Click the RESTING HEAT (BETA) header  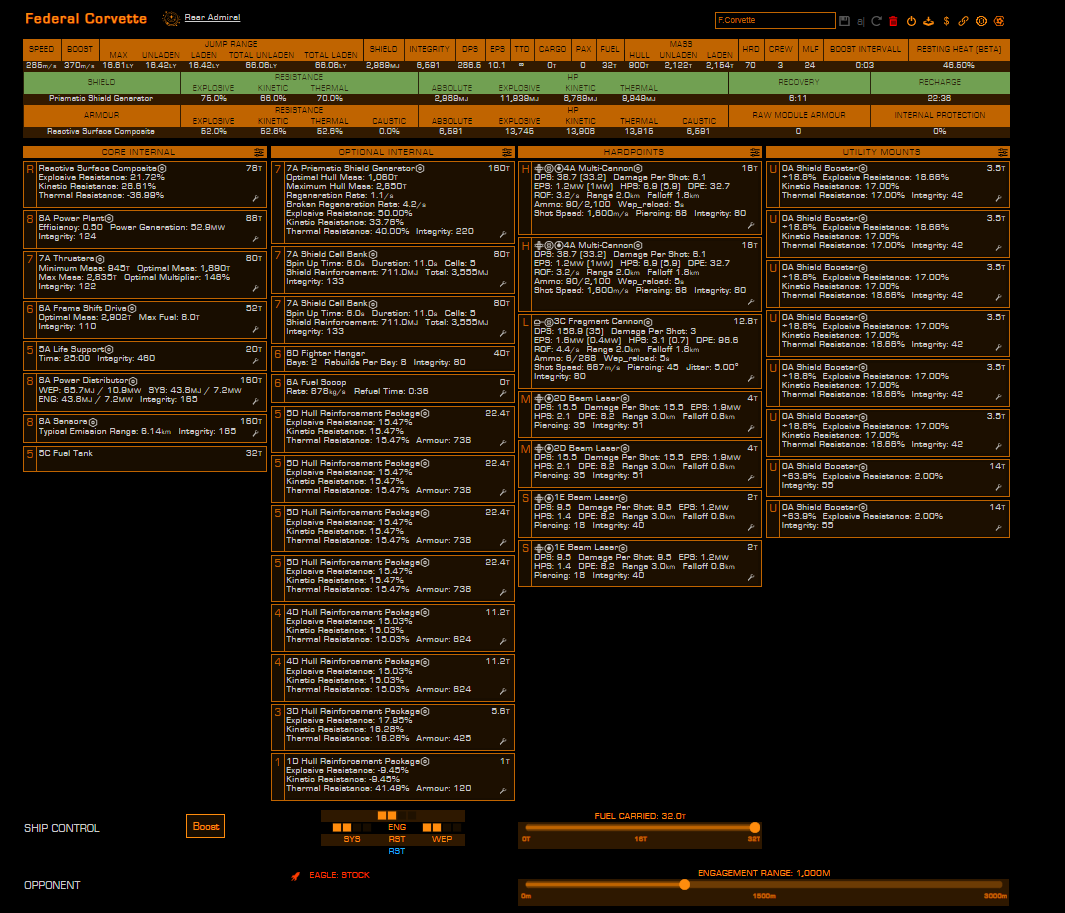[x=958, y=50]
